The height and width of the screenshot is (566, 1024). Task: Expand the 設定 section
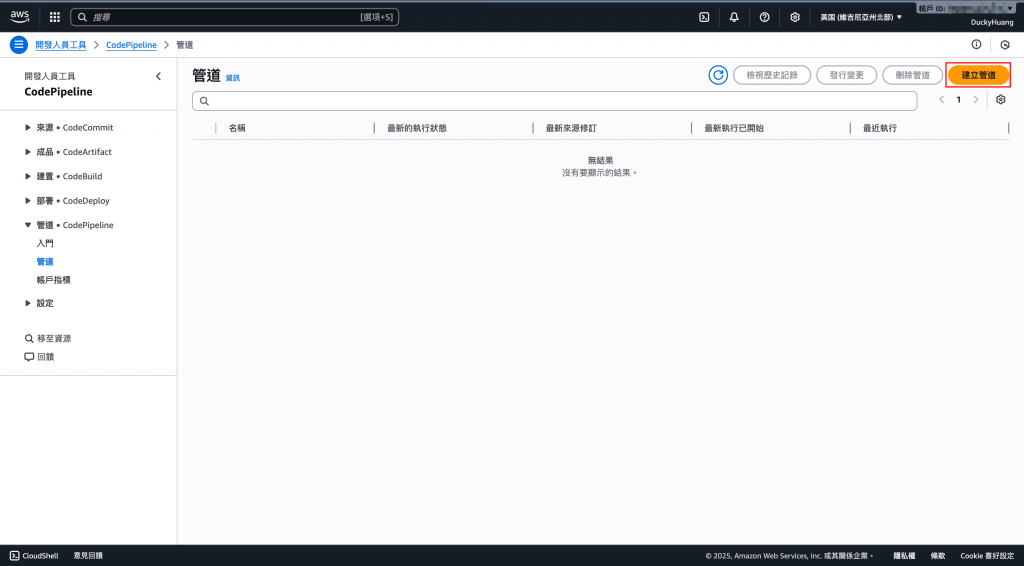pos(39,303)
